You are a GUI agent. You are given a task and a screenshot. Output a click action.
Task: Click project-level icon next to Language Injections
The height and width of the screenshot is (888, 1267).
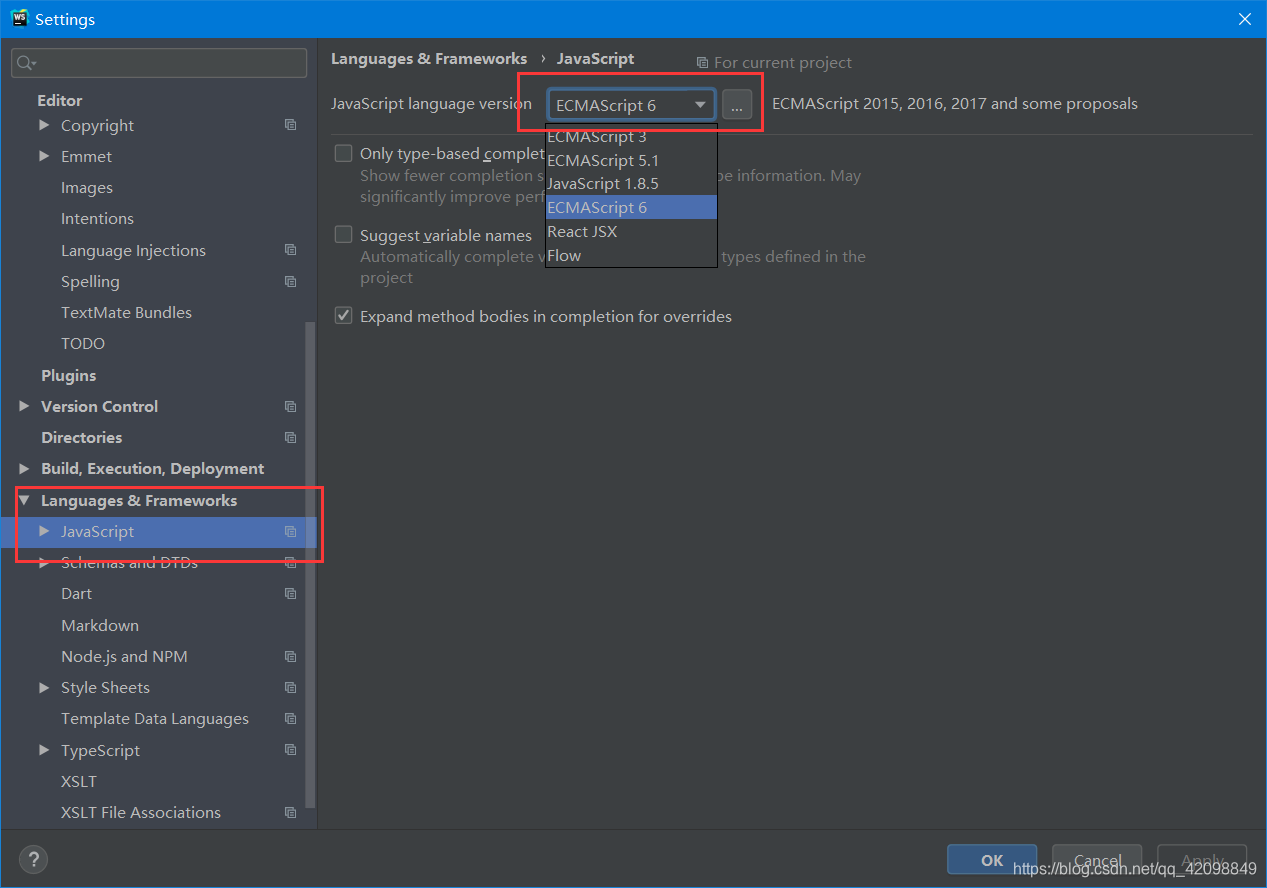[x=290, y=250]
